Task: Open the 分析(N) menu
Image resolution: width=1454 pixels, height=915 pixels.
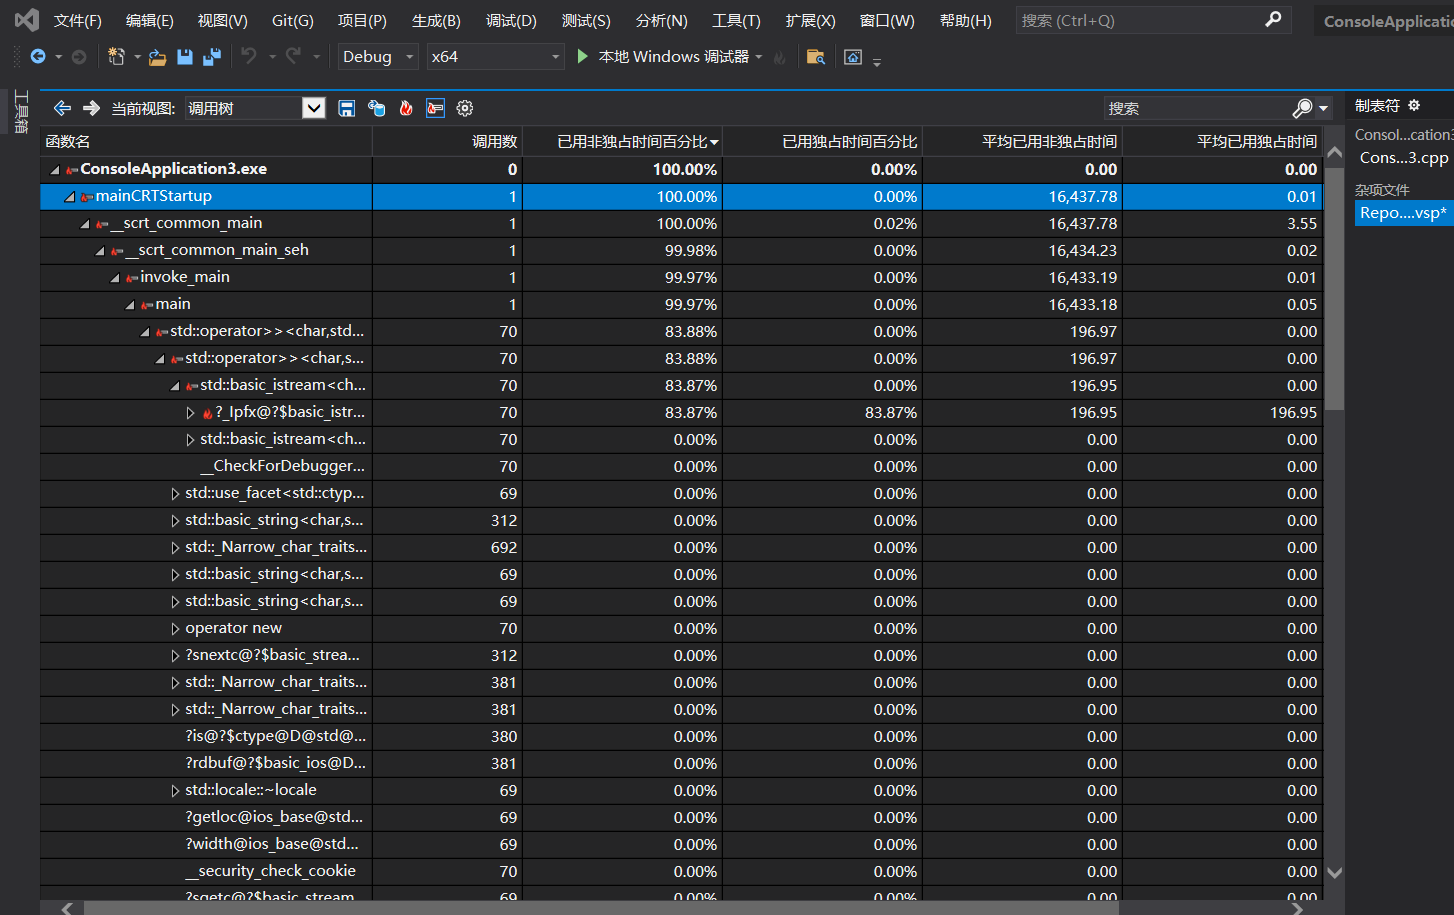Action: pyautogui.click(x=661, y=20)
